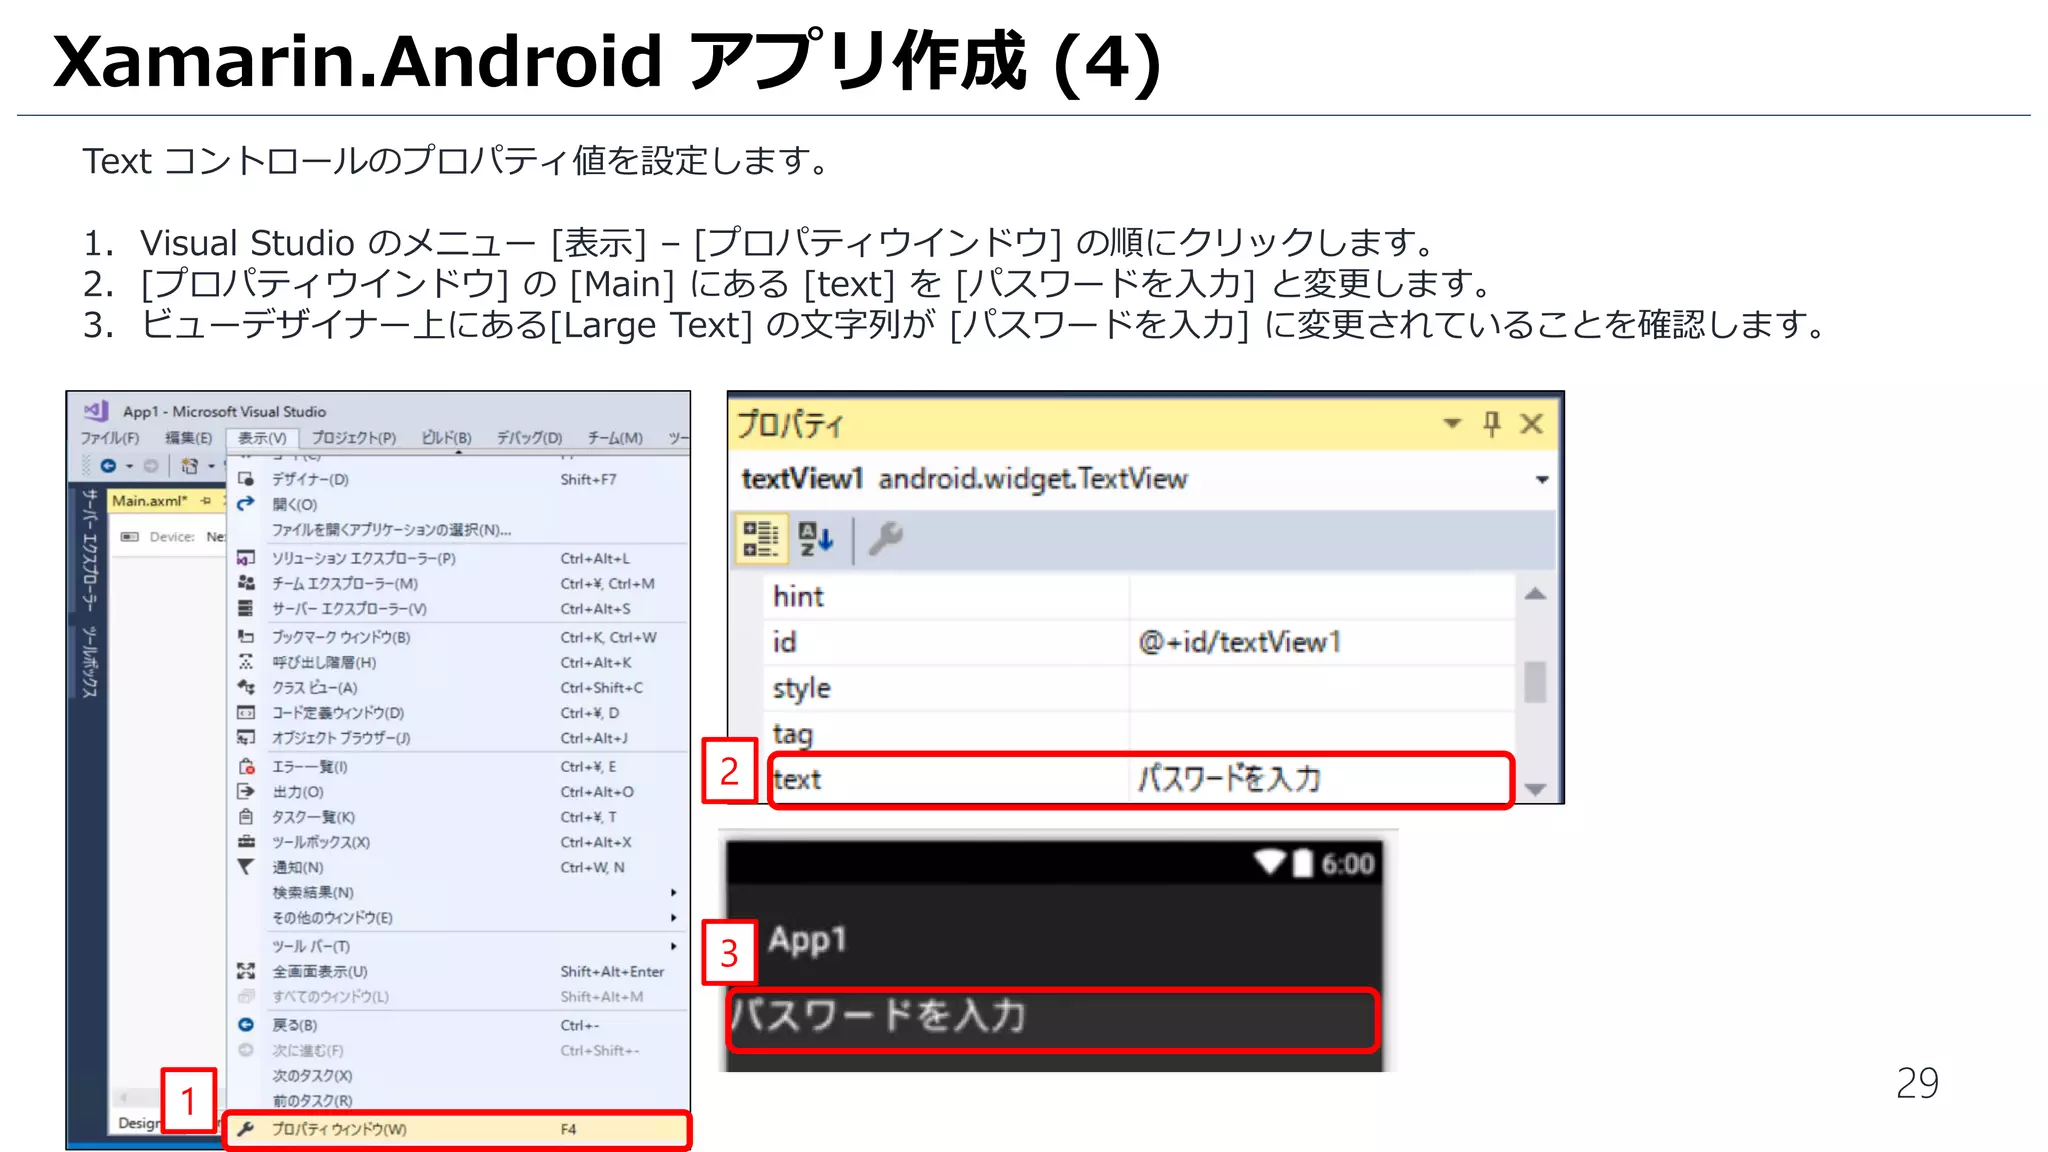This screenshot has height=1152, width=2048.
Task: Toggle Categorized view in Properties panel
Action: coord(761,539)
